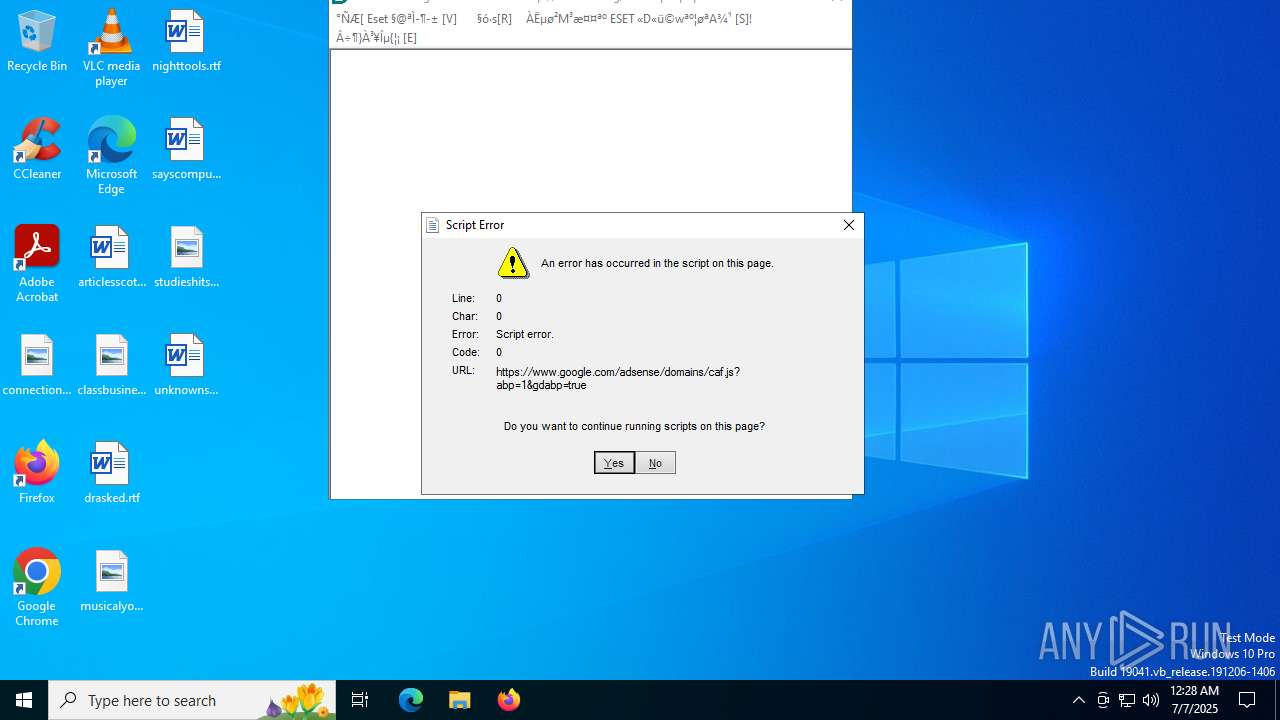Open the Eset [V] menu in background window
The width and height of the screenshot is (1280, 720).
(x=396, y=18)
